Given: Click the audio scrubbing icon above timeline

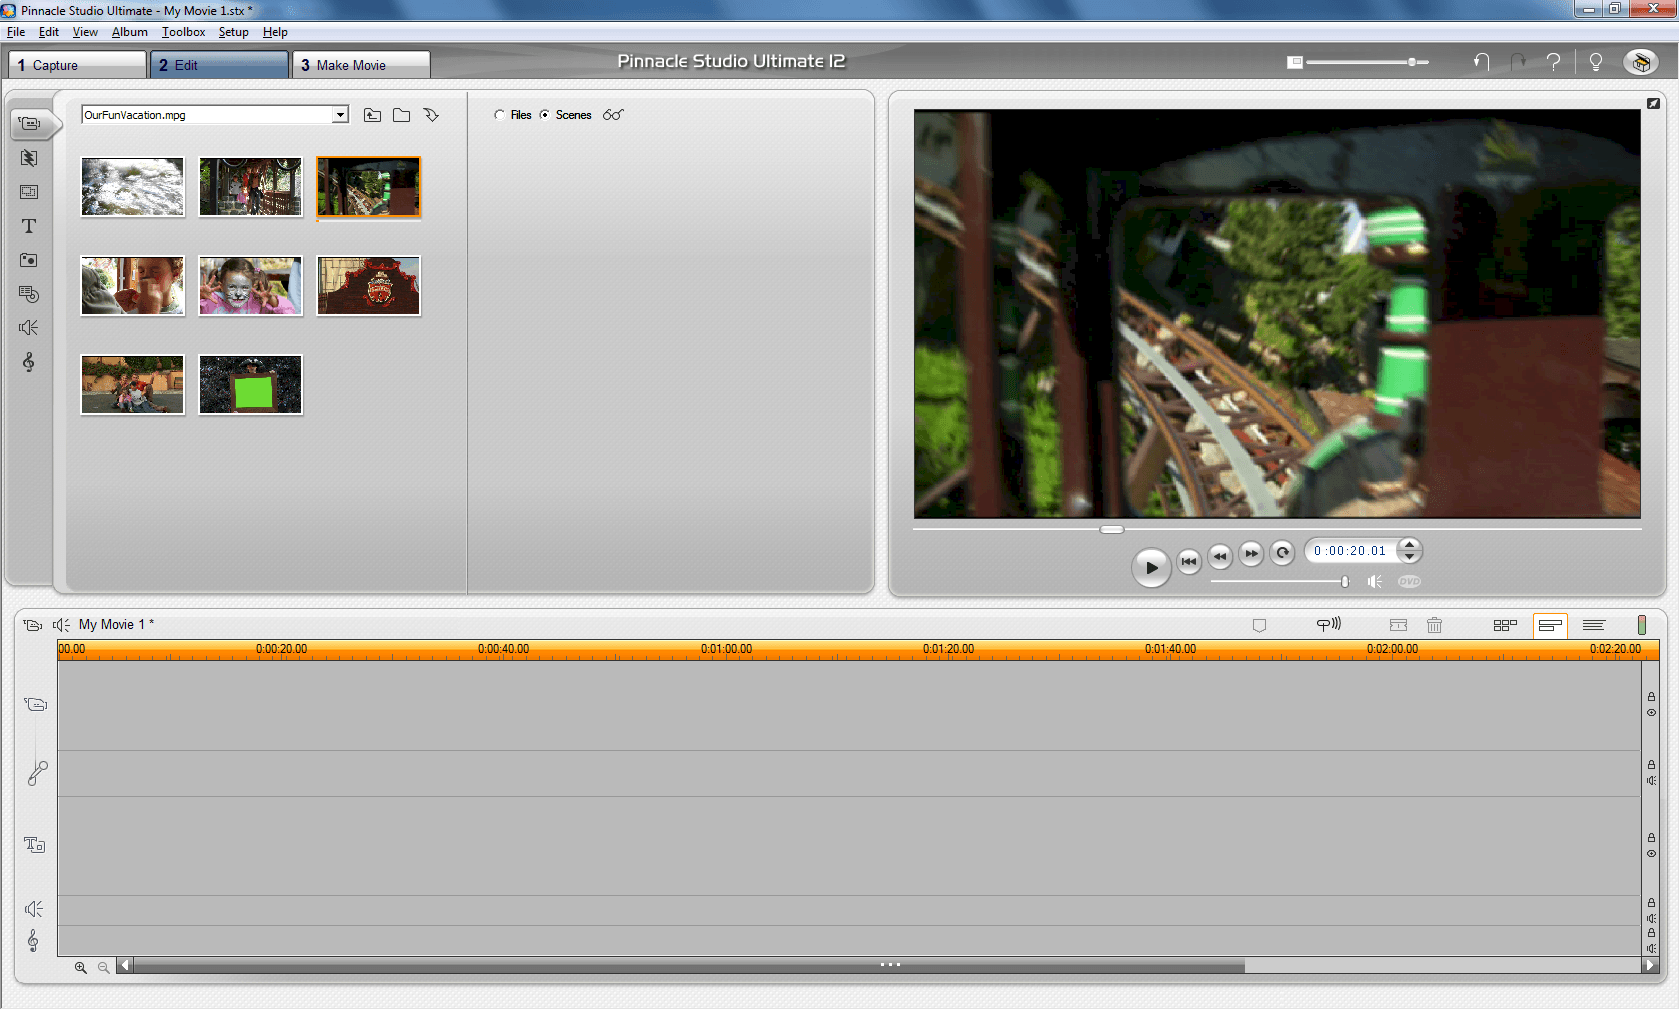Looking at the screenshot, I should point(1328,625).
